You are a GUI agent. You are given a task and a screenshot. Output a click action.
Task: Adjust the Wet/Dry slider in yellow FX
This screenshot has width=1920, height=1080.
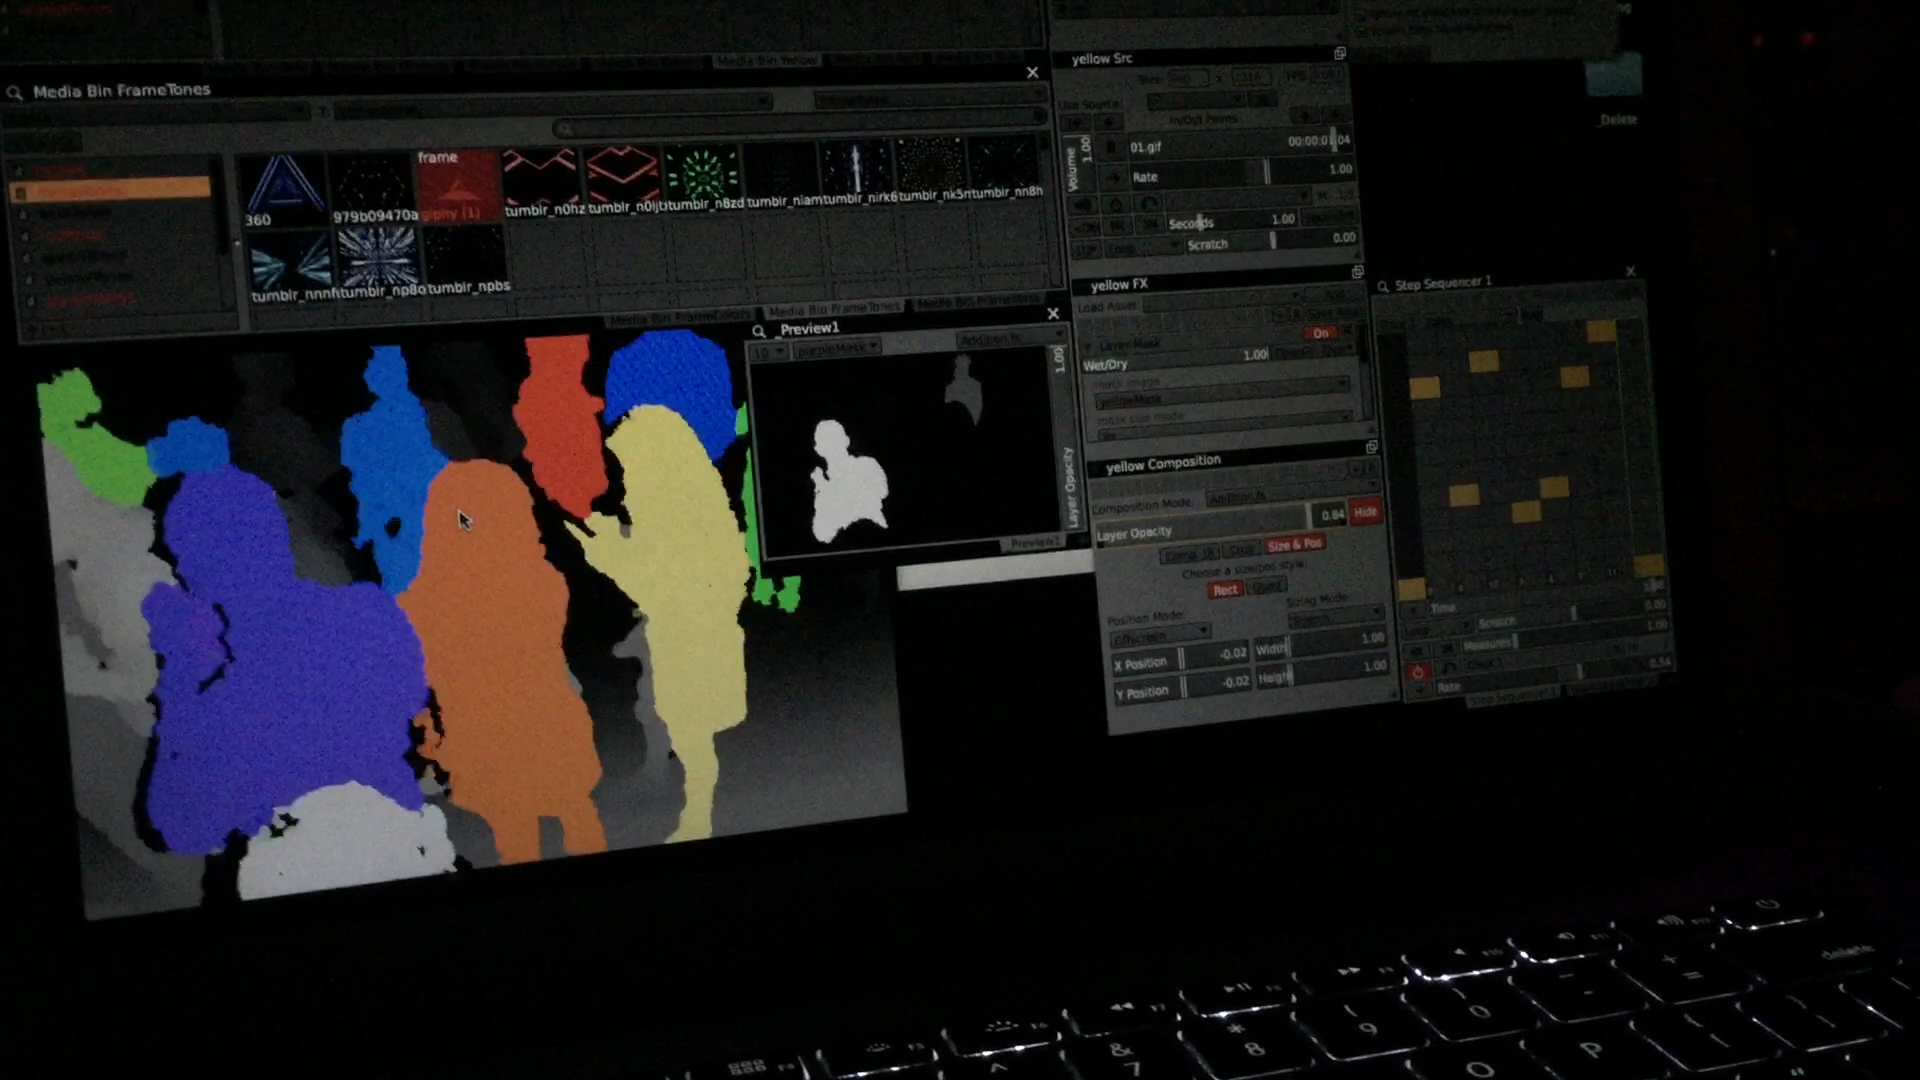(x=1176, y=361)
